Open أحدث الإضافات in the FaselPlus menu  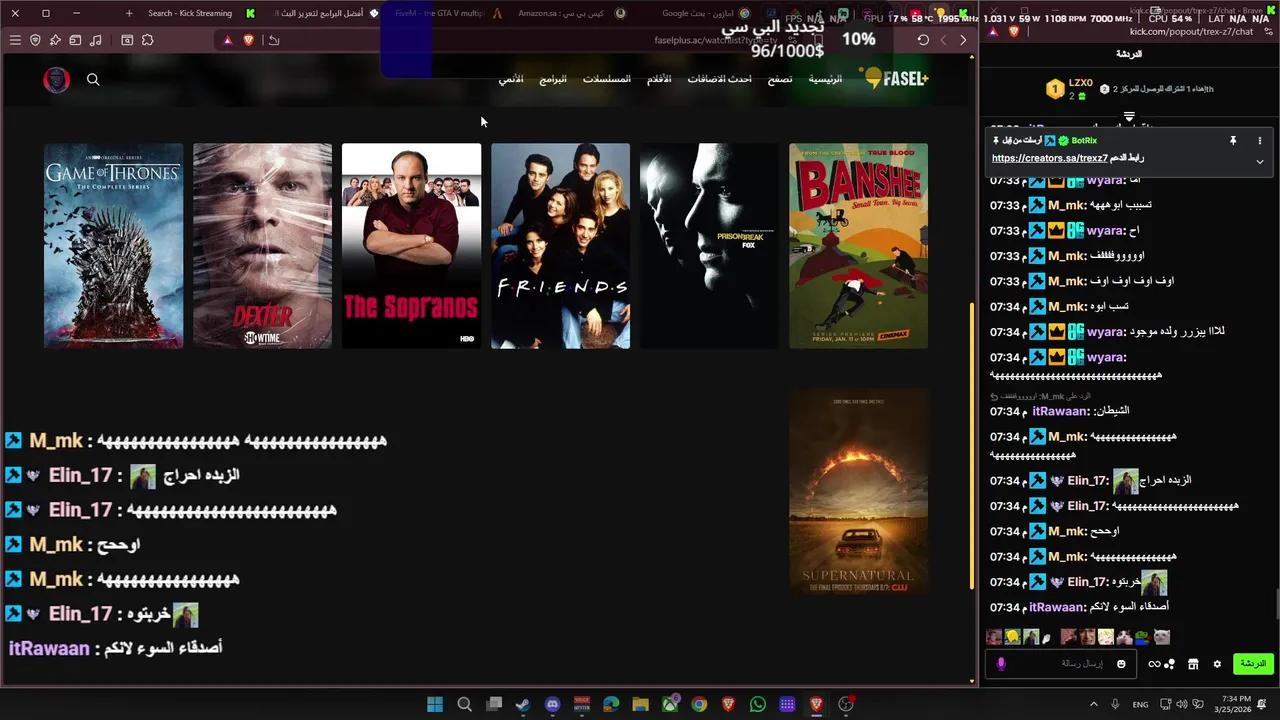click(719, 79)
